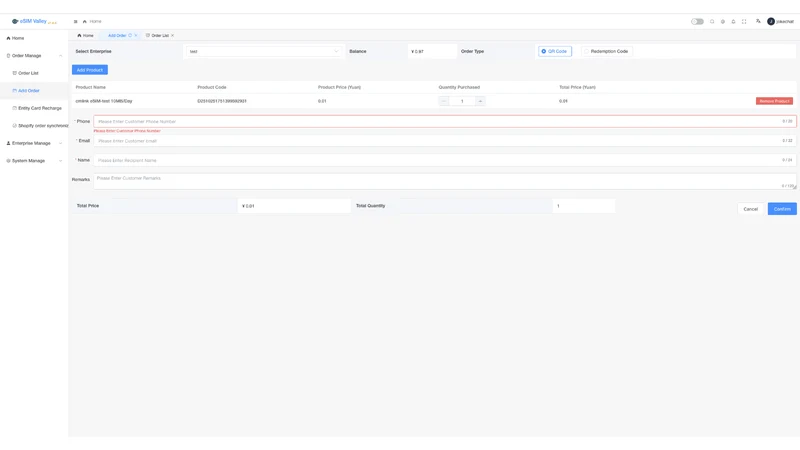Click the phone number validation error message
The height and width of the screenshot is (450, 800).
[x=127, y=131]
